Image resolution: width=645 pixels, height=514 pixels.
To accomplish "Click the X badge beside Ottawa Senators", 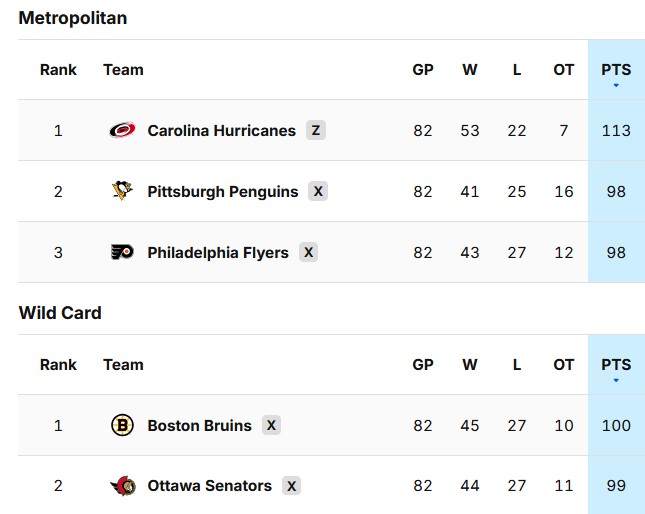I will tap(291, 486).
